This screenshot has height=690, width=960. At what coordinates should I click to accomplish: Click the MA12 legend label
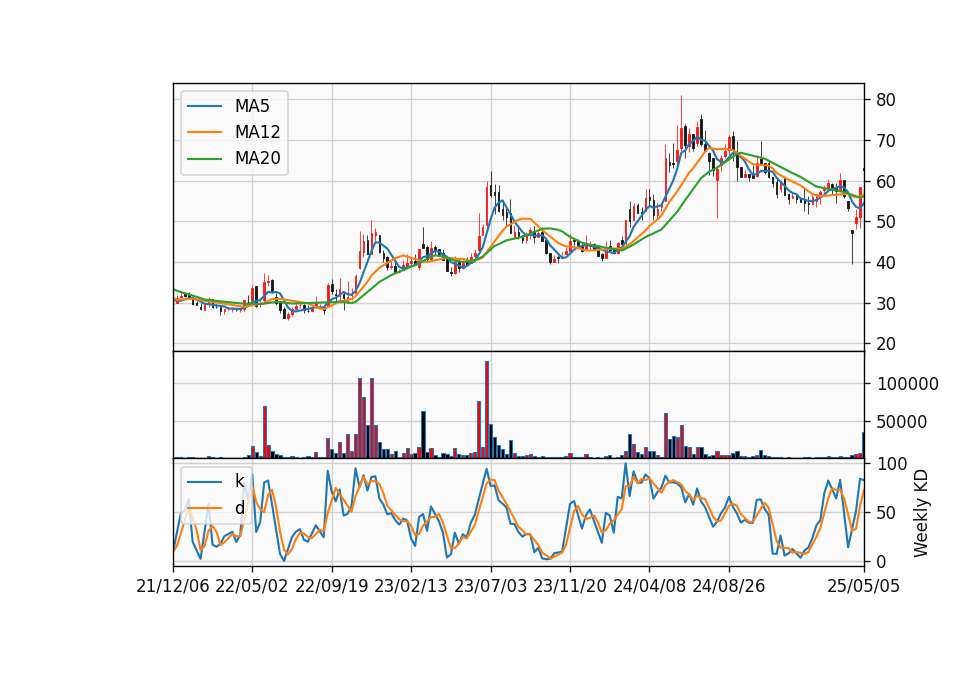coord(257,132)
